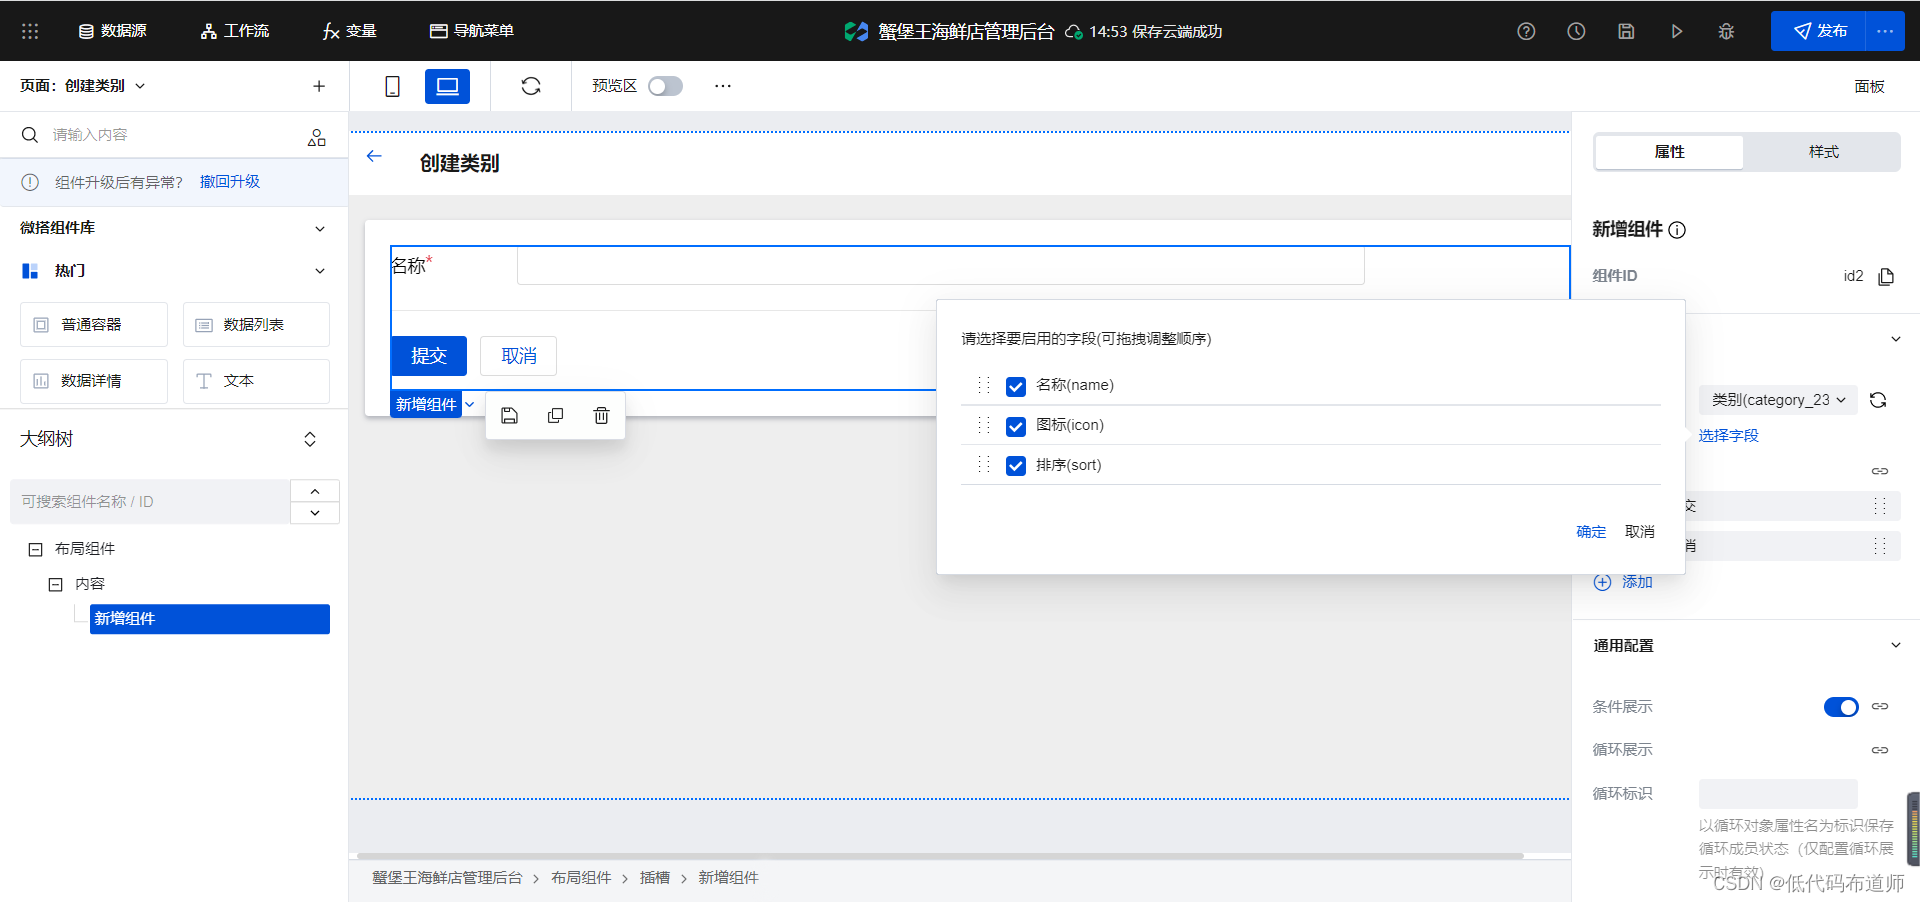The image size is (1920, 902).
Task: Refresh the canvas preview
Action: click(x=531, y=86)
